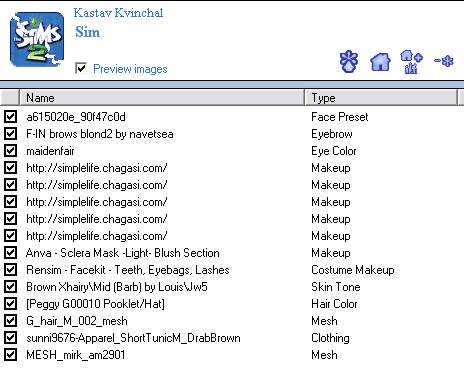
Task: Uncheck the F-IN brows blond2 checkbox
Action: 10,134
